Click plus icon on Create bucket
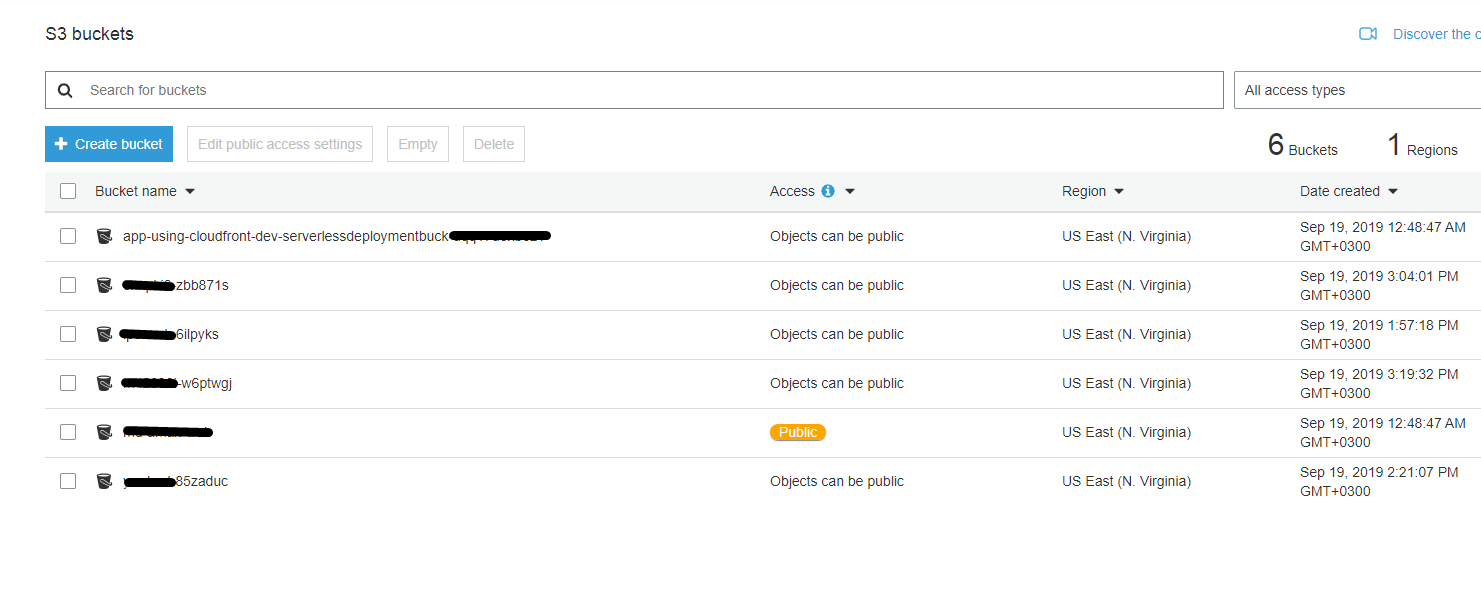 coord(61,144)
